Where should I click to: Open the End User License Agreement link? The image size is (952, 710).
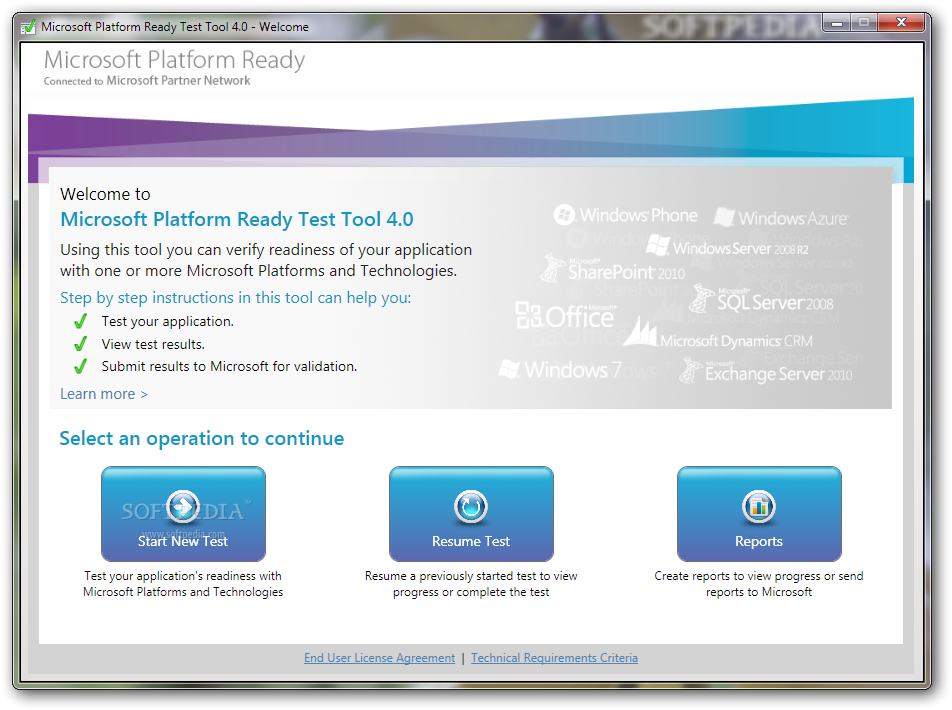click(x=379, y=658)
